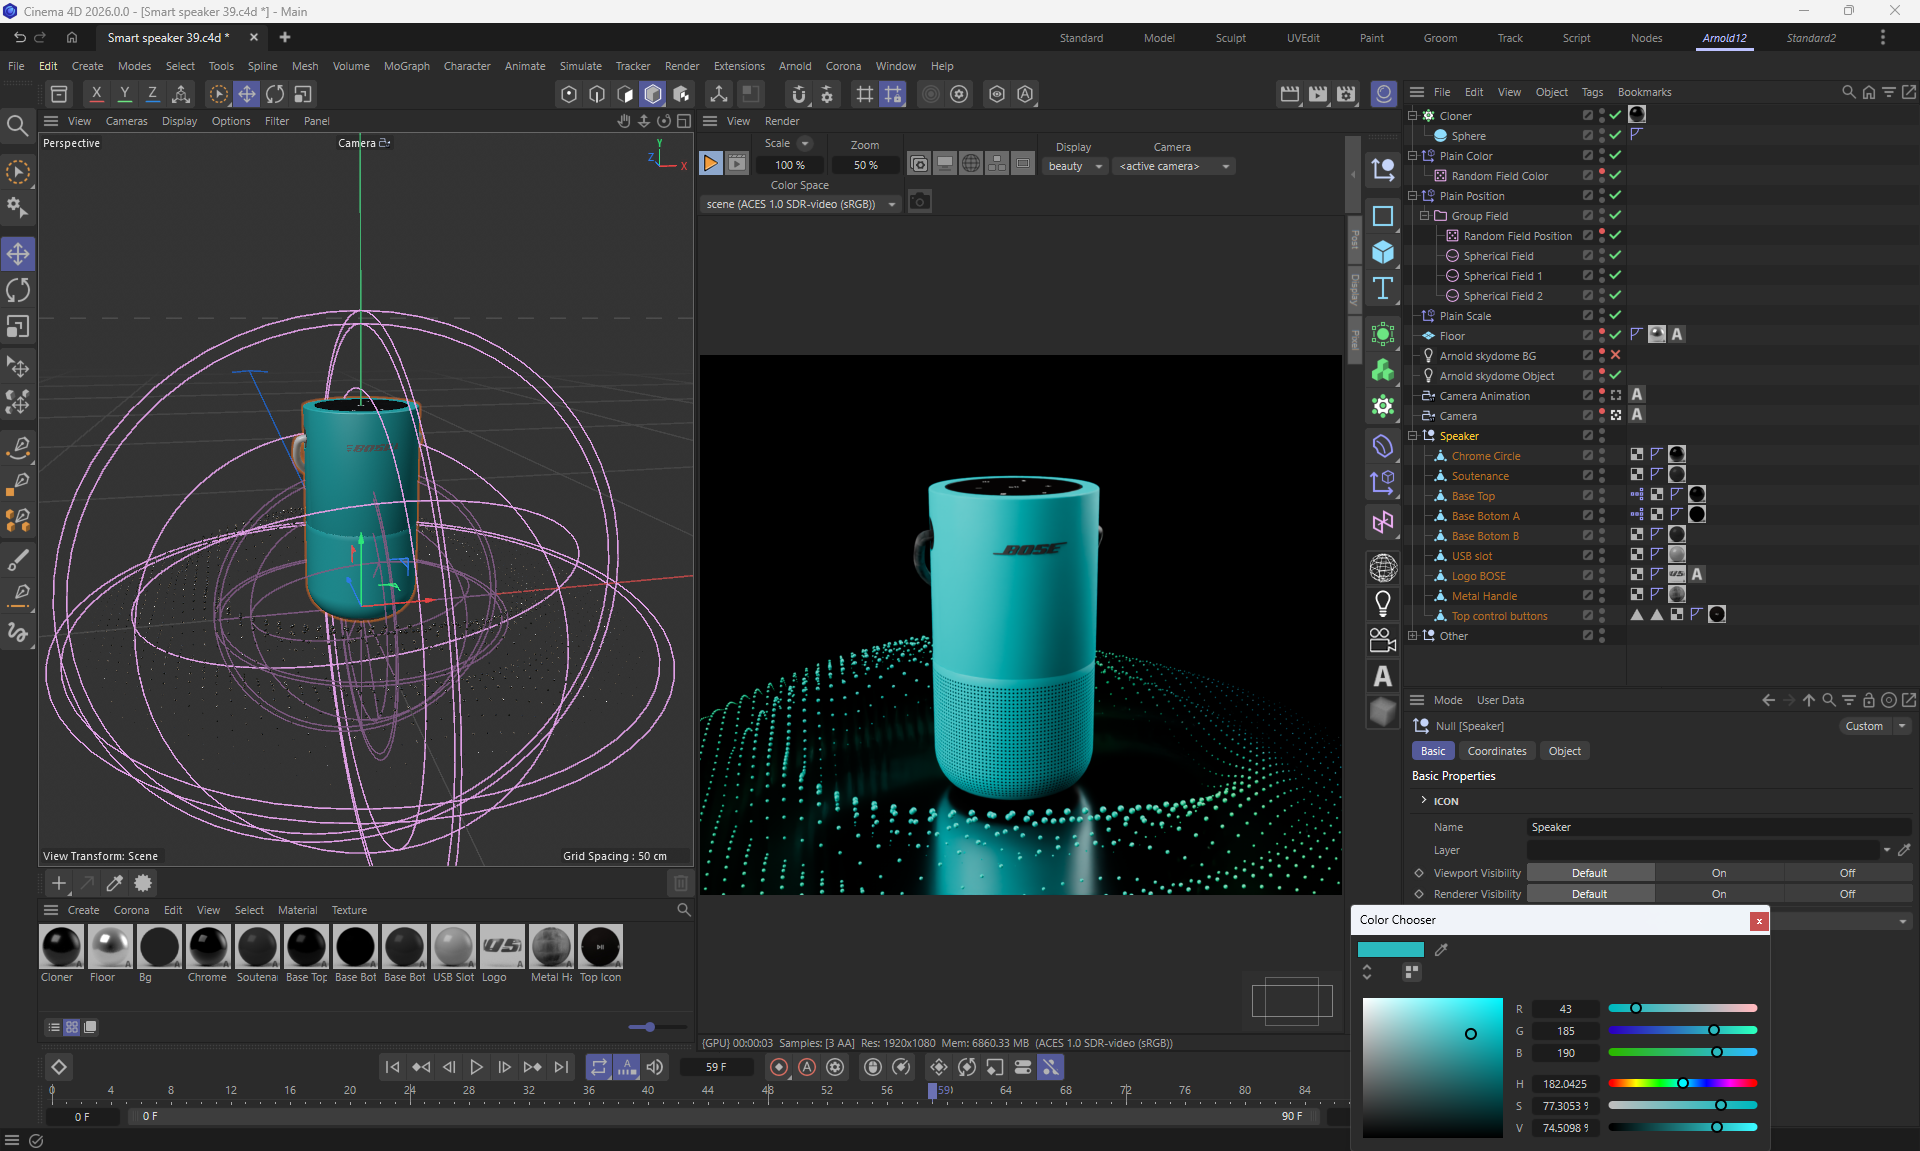Set Viewport Visibility to Off
Screen dimensions: 1920x1151
1847,873
